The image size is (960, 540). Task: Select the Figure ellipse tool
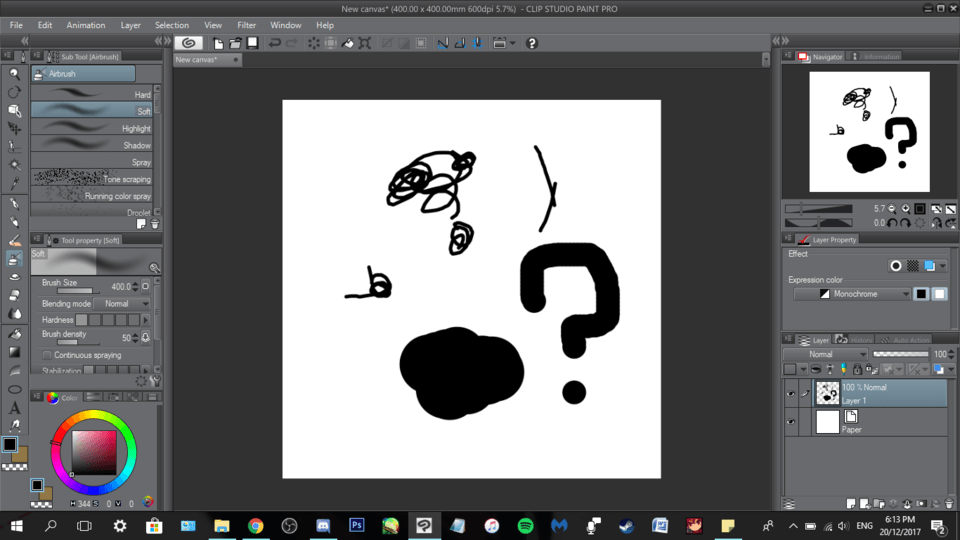[15, 389]
